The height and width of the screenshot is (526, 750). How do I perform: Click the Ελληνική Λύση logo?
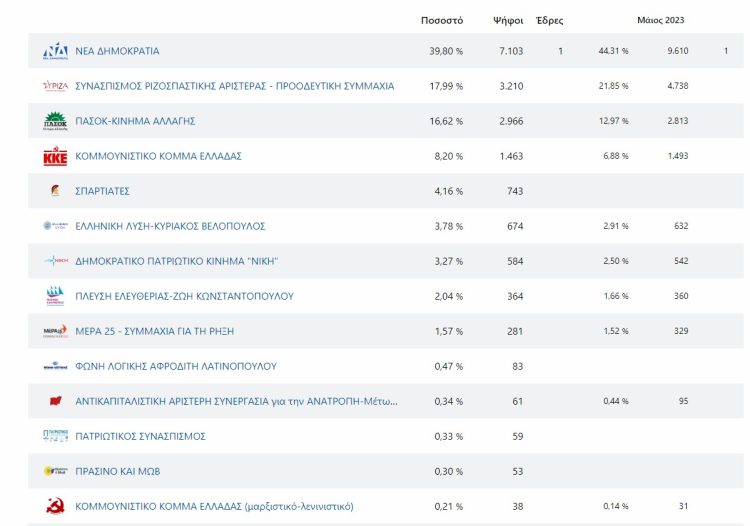(55, 226)
